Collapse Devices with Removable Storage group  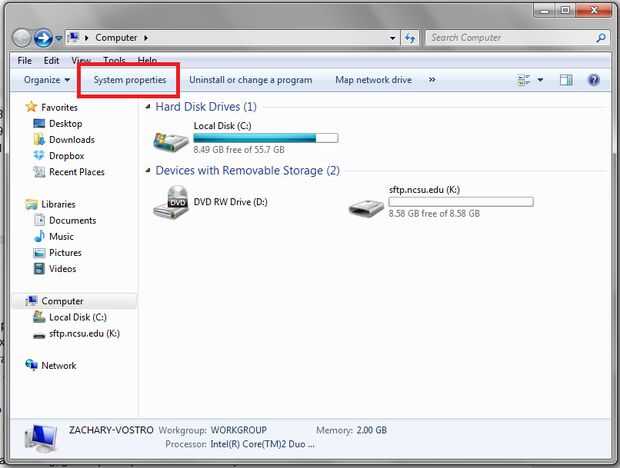pos(148,171)
